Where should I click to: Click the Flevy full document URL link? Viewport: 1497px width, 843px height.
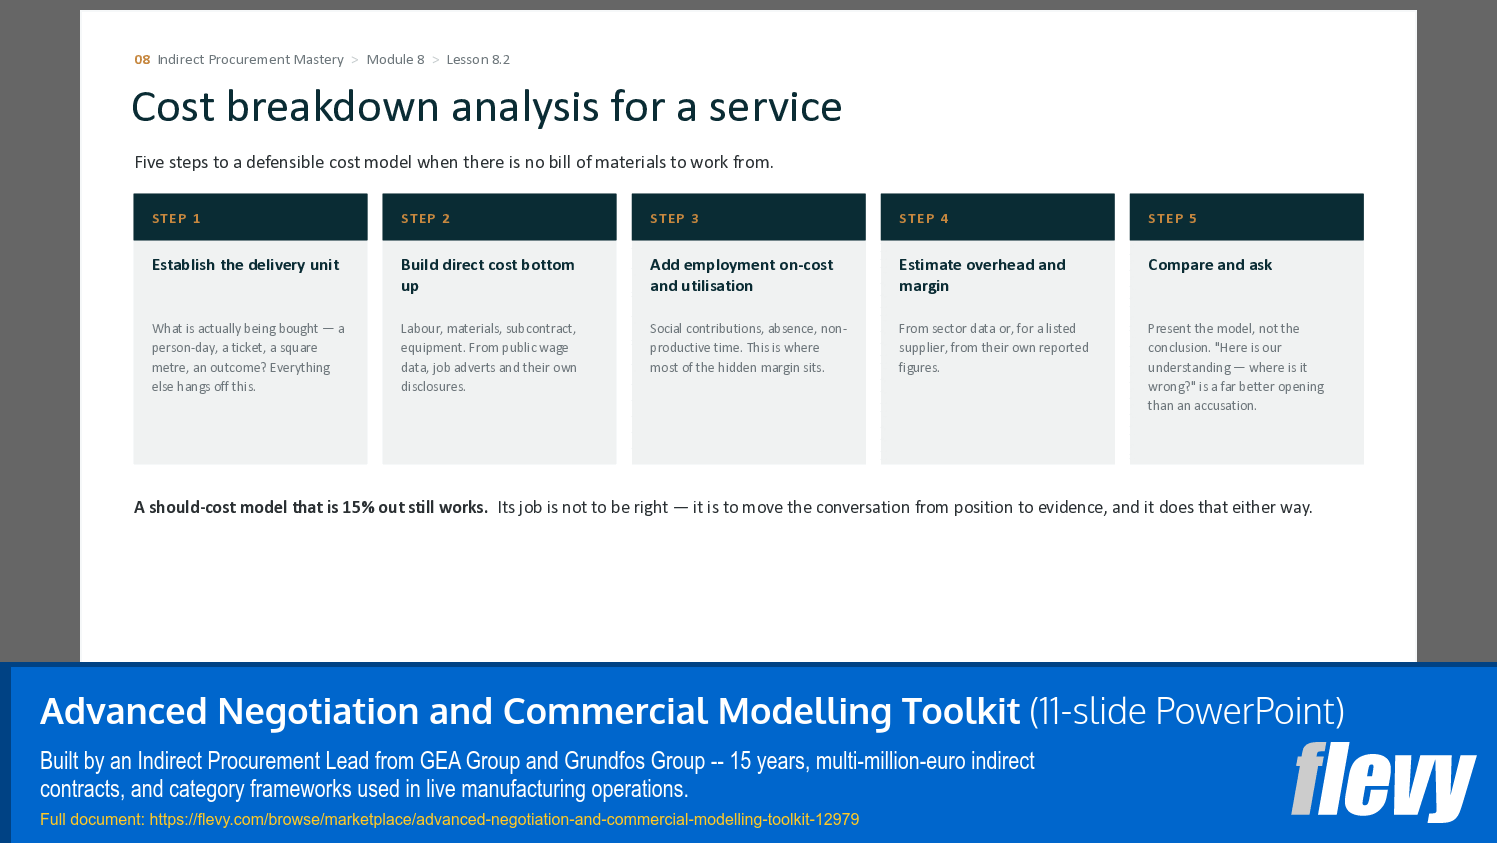pyautogui.click(x=504, y=819)
